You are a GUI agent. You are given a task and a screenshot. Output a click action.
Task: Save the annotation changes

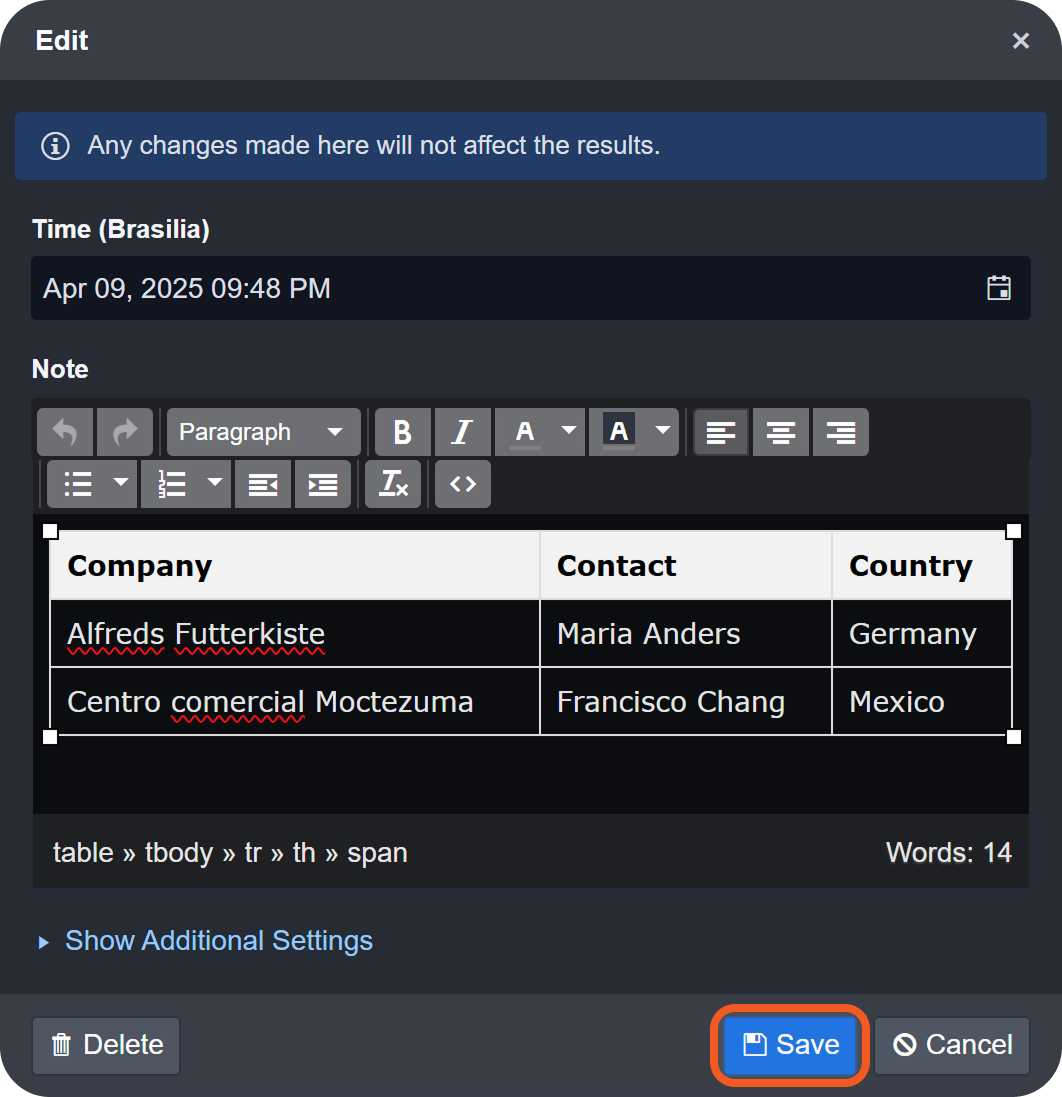pos(790,1045)
